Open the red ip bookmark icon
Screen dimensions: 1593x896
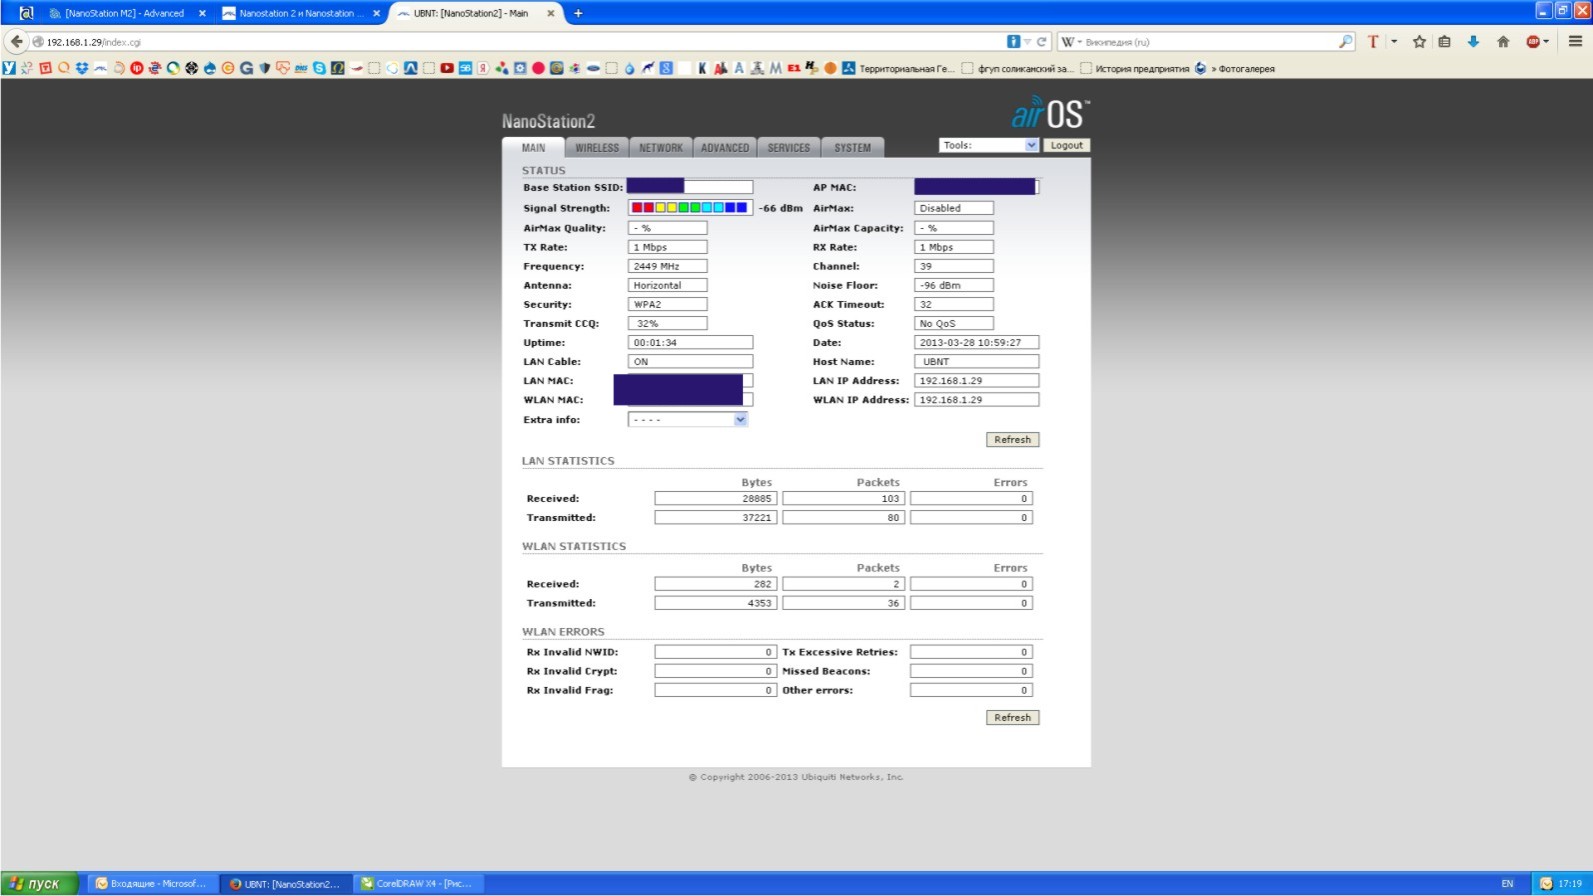(x=137, y=68)
